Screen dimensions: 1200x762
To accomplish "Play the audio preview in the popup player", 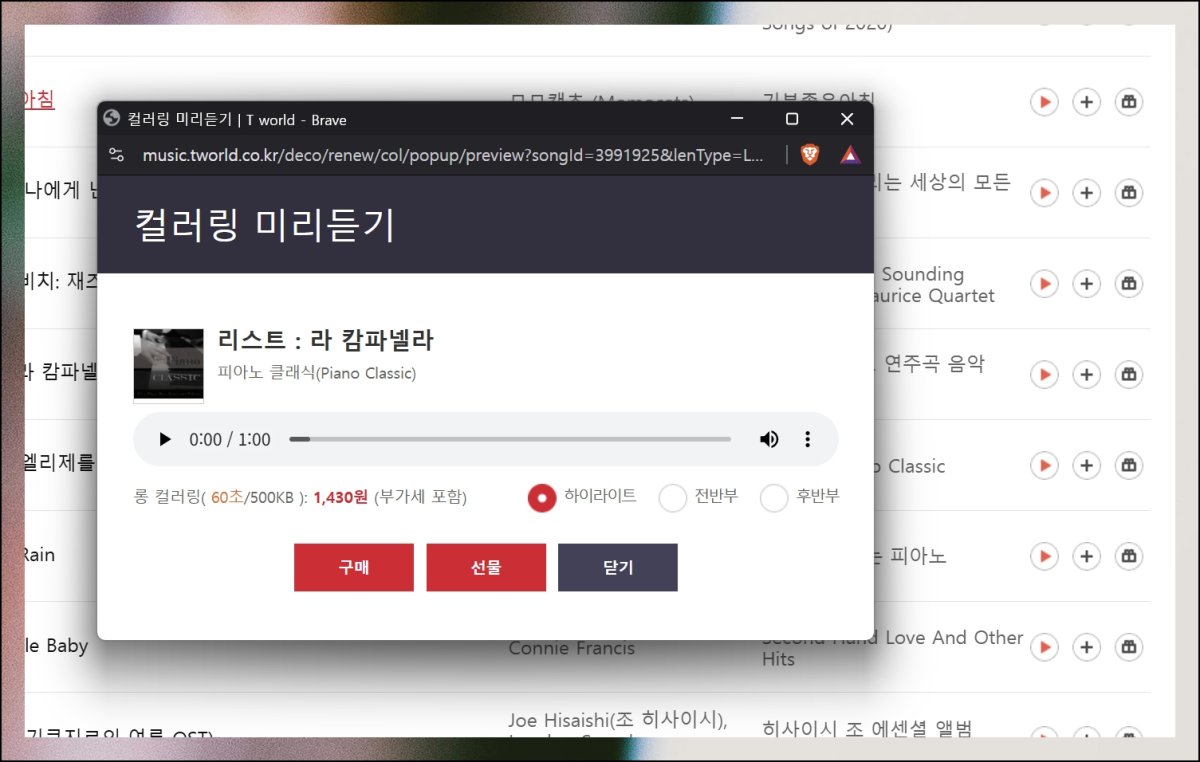I will [166, 440].
